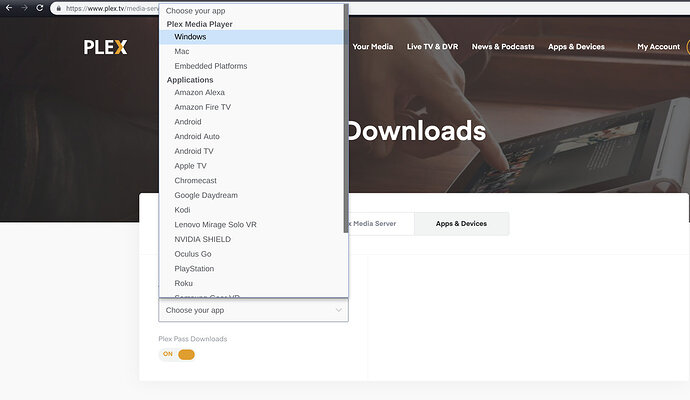Pick NVIDIA SHIELD option
This screenshot has width=690, height=400.
(251, 239)
